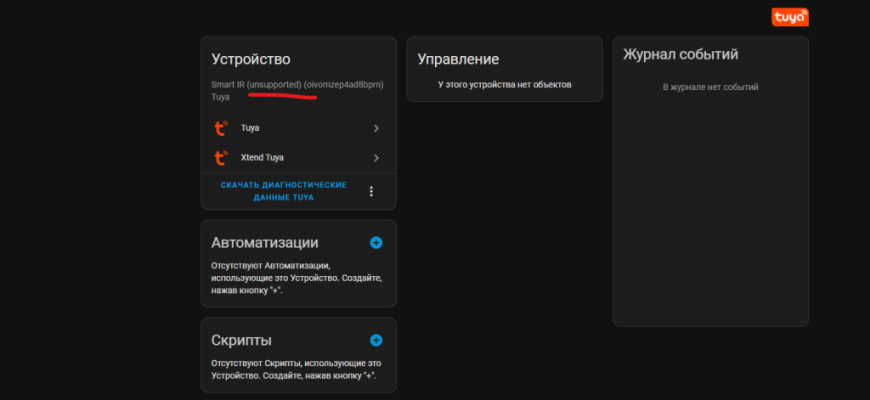Open the Xtend Tuya integration entry label
This screenshot has height=400, width=870.
(262, 158)
